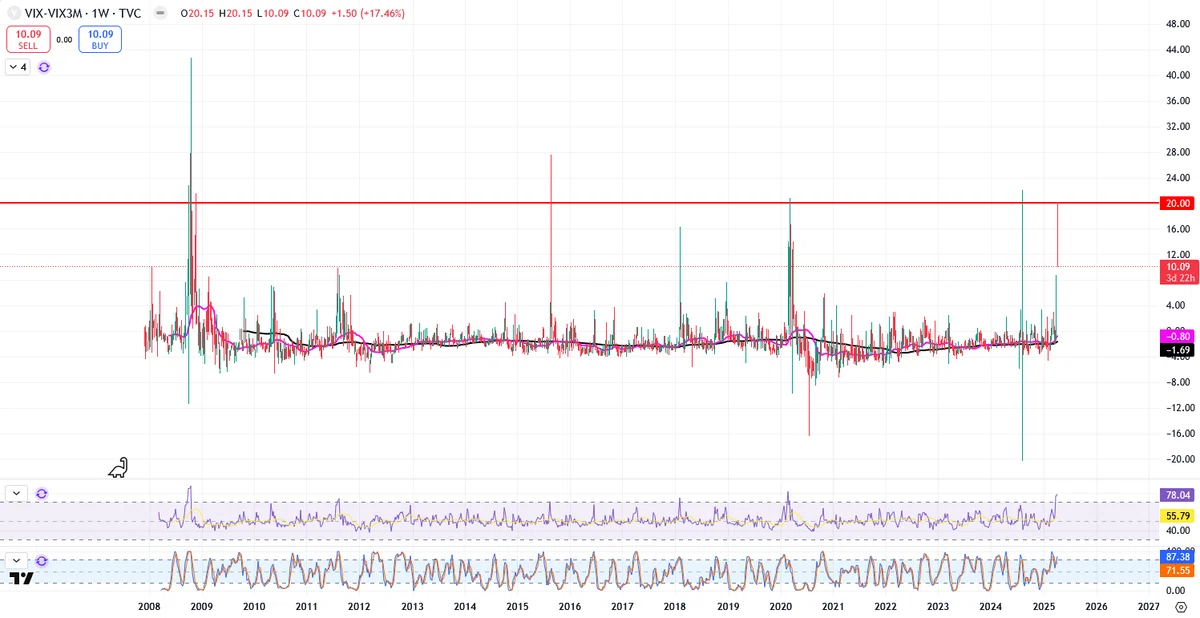1200x618 pixels.
Task: Click 2012 on the time axis
Action: 359,607
